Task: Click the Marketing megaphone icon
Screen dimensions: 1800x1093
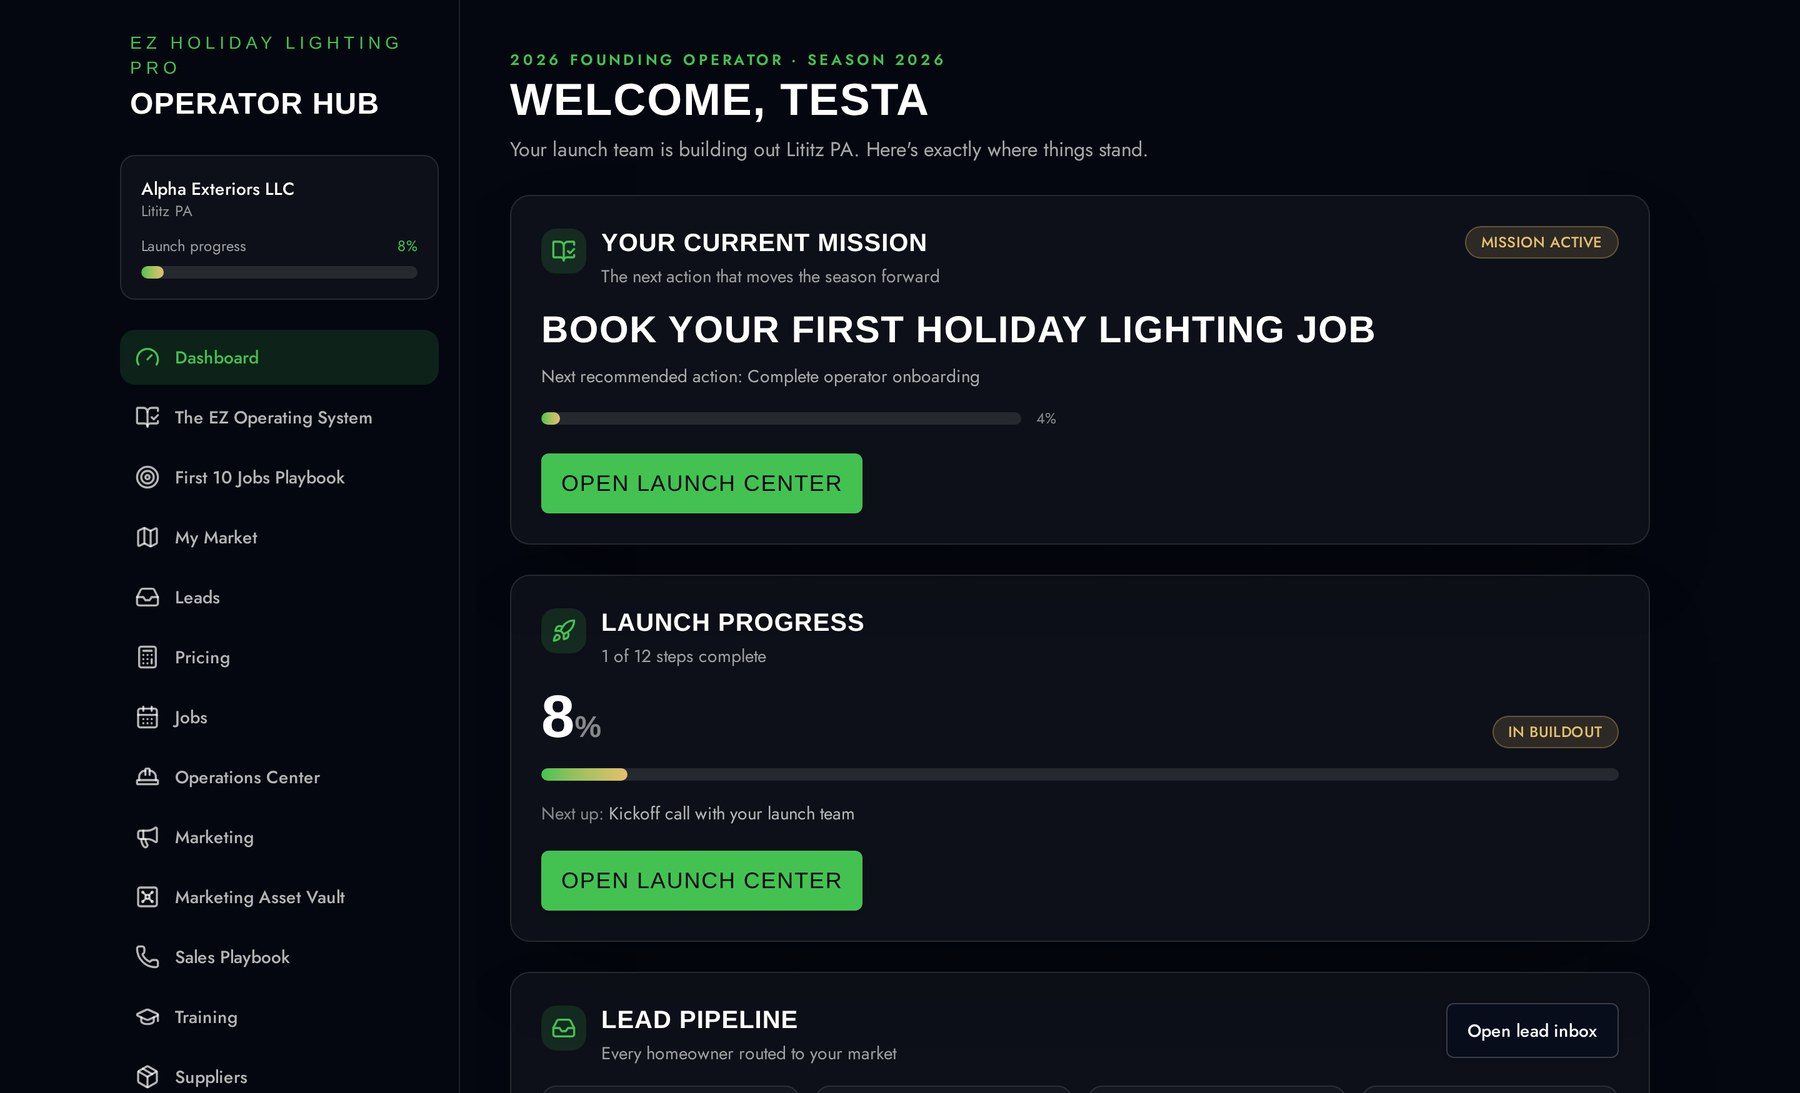Action: click(x=148, y=837)
